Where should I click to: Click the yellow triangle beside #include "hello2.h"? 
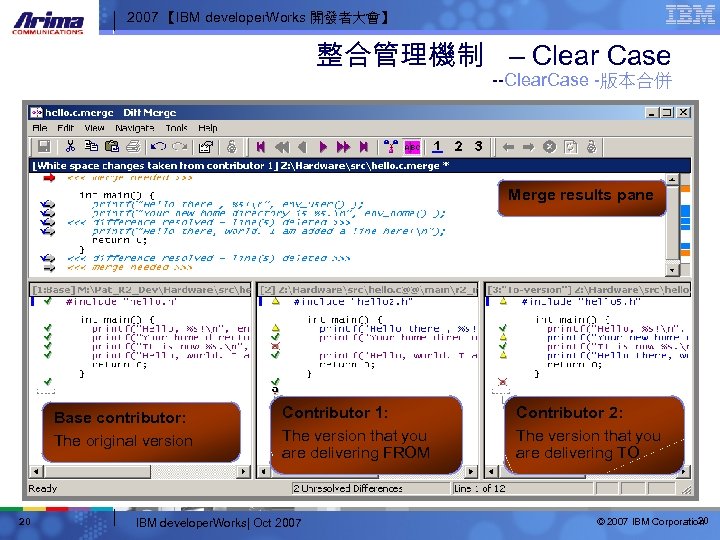(276, 301)
